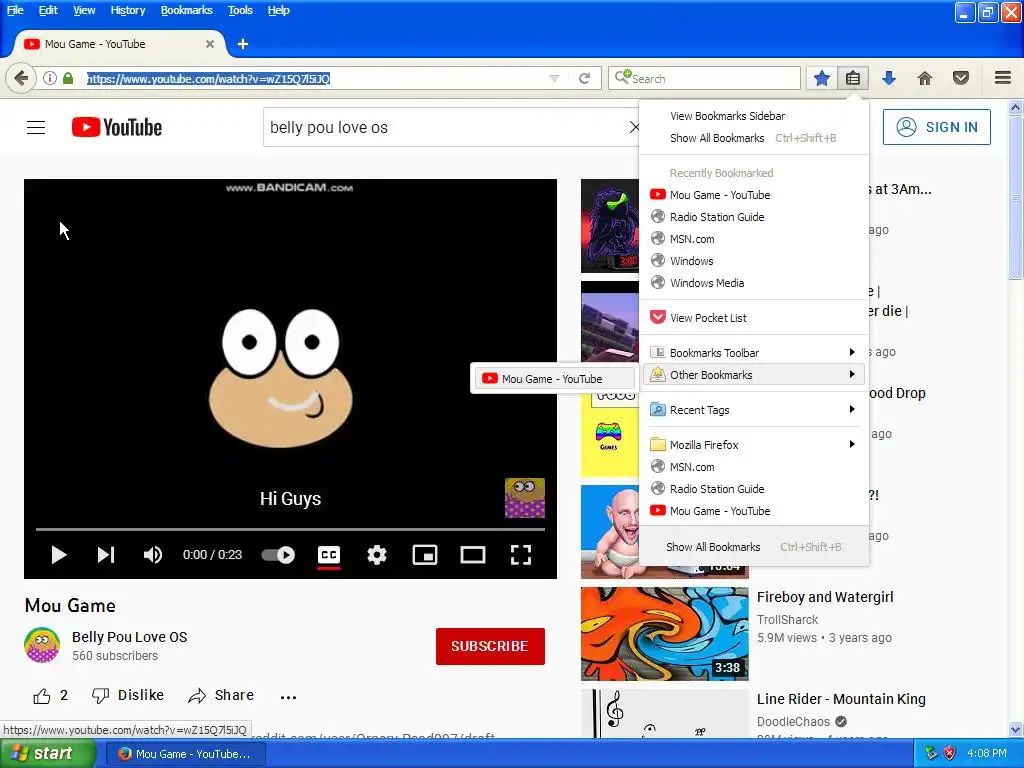Share the Mou Game video
The image size is (1024, 768).
(221, 696)
